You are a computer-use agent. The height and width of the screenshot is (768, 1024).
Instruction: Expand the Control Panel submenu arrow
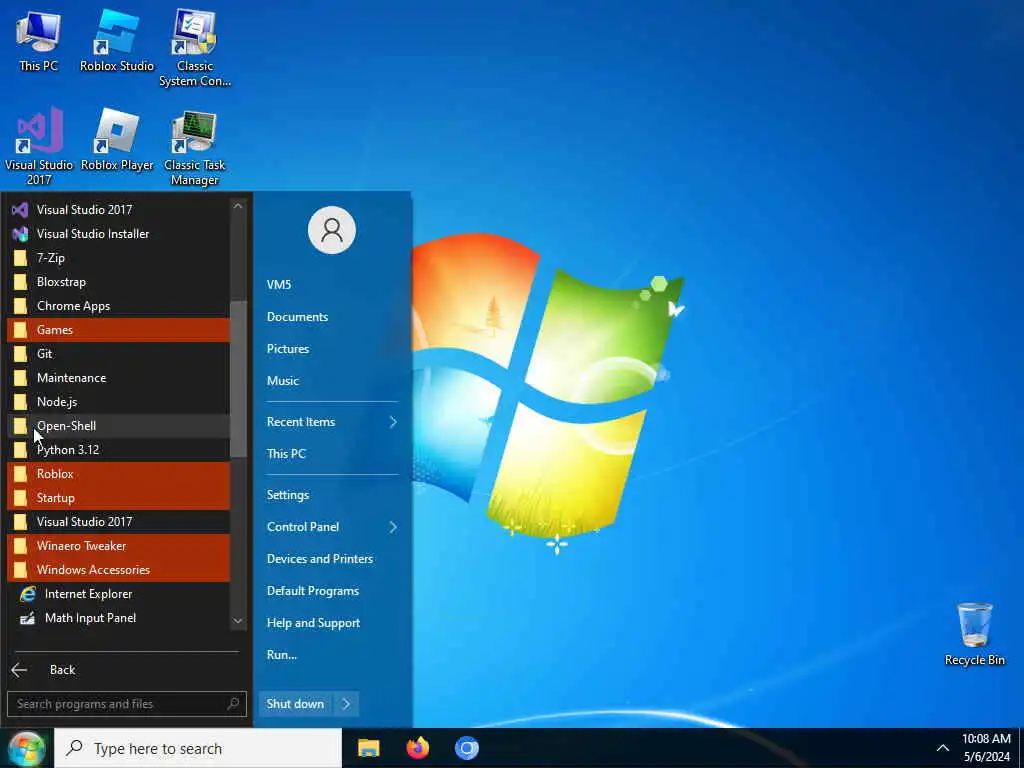click(393, 527)
